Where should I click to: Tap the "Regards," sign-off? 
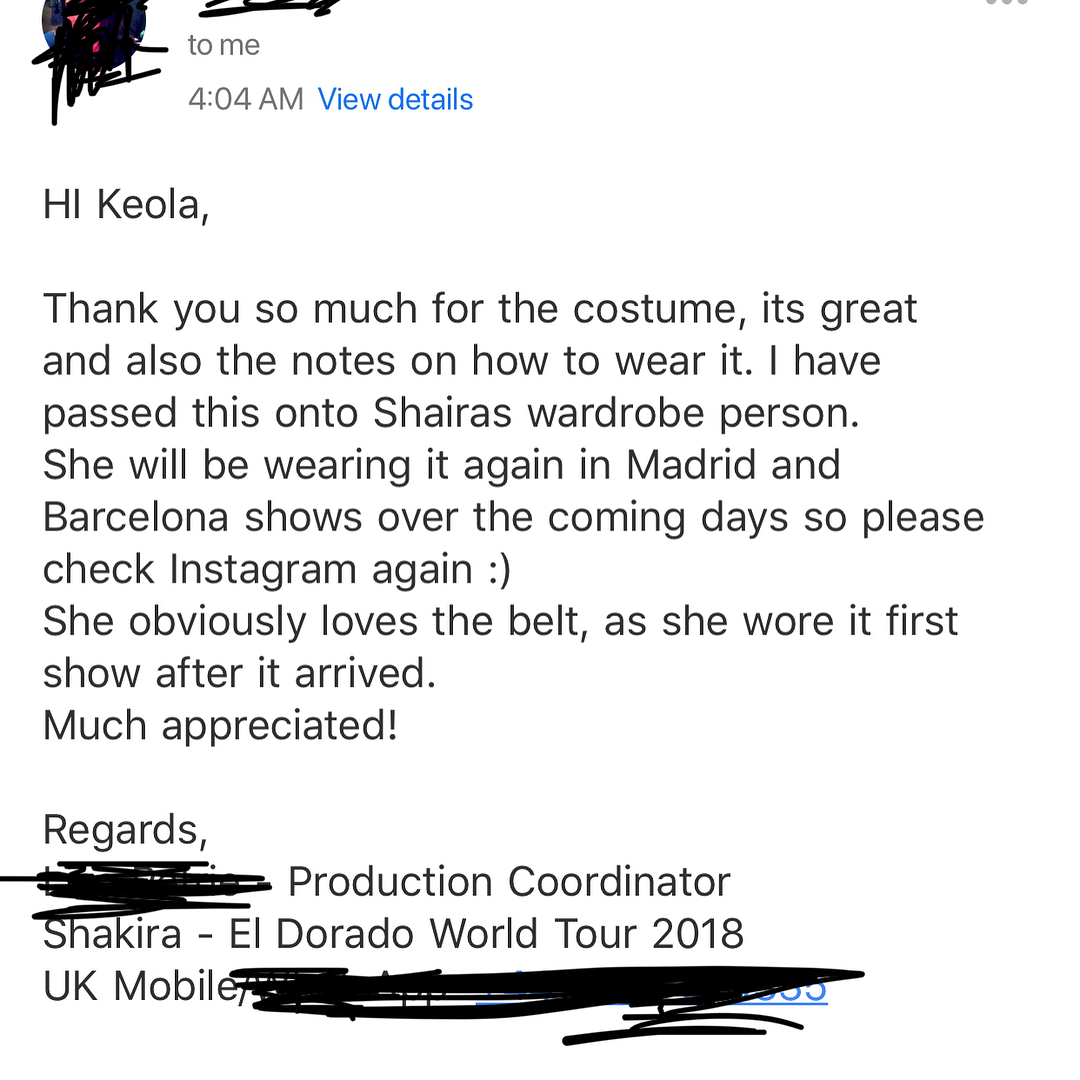[125, 829]
